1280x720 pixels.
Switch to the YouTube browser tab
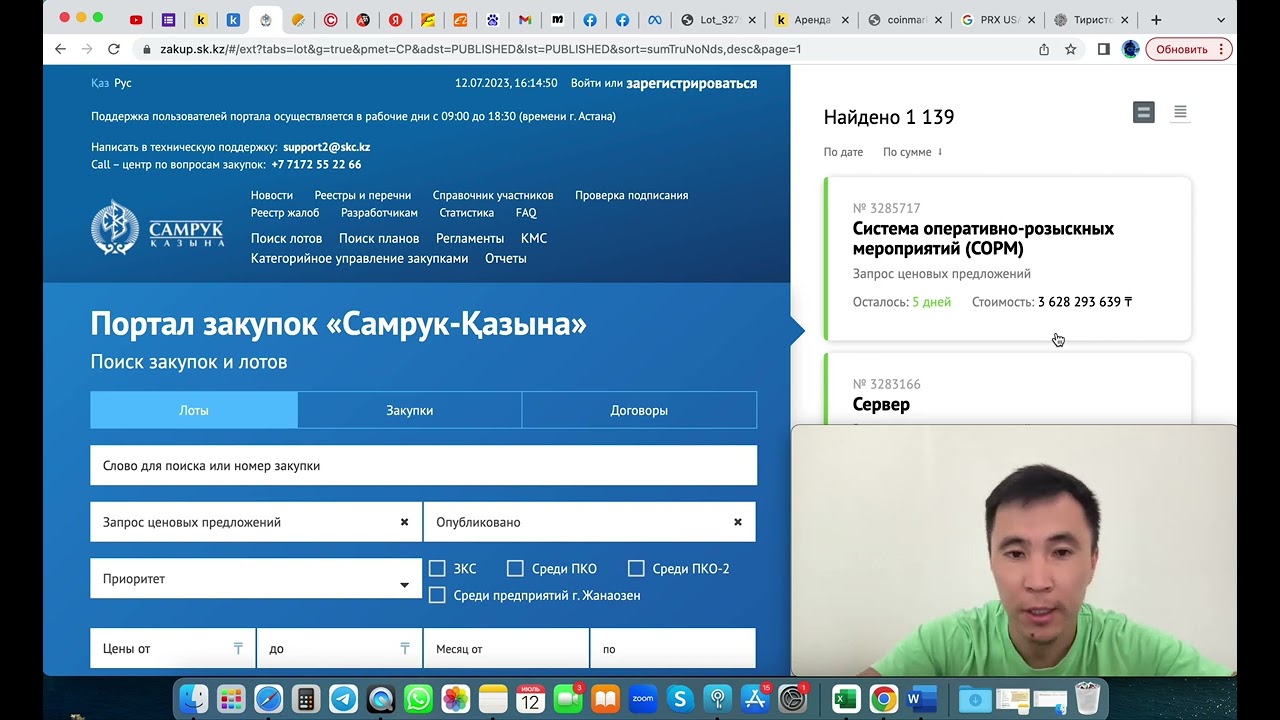(136, 19)
